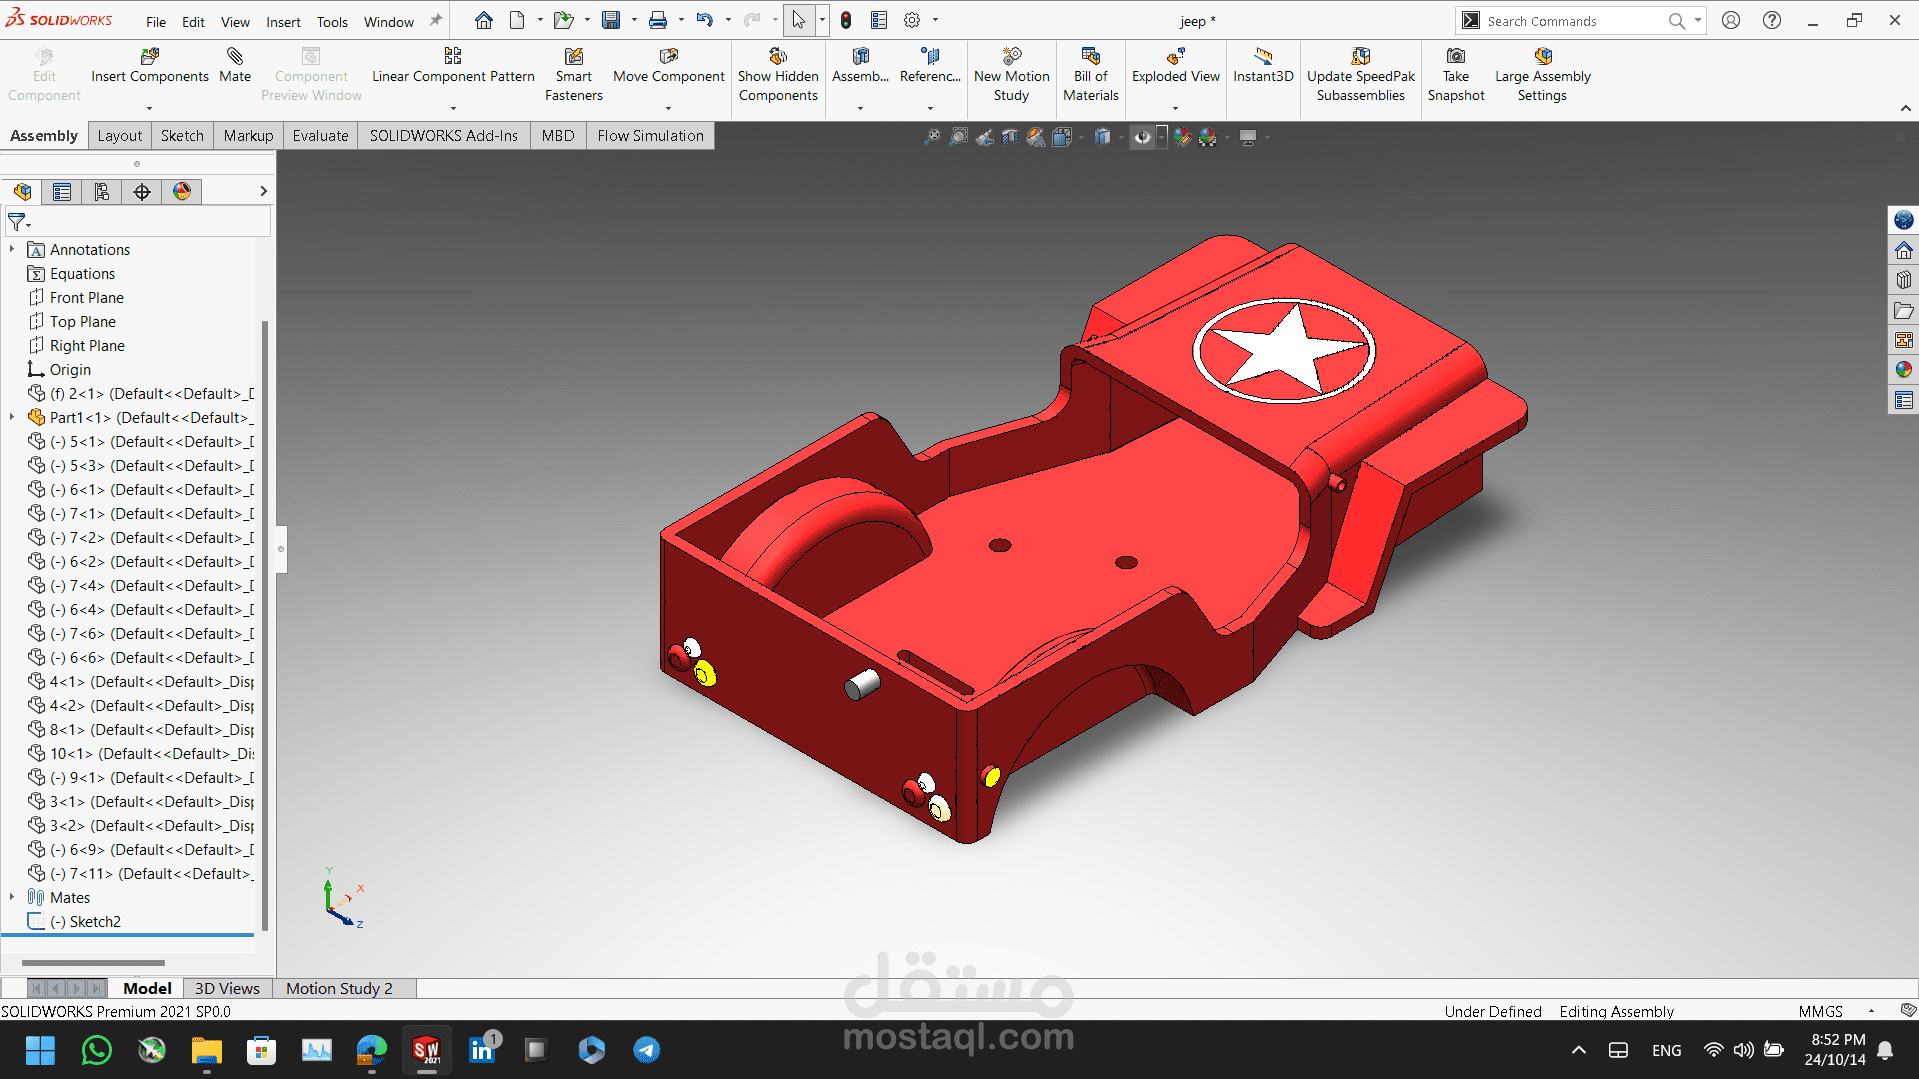Select the Mate tool
The image size is (1919, 1079).
pos(235,57)
